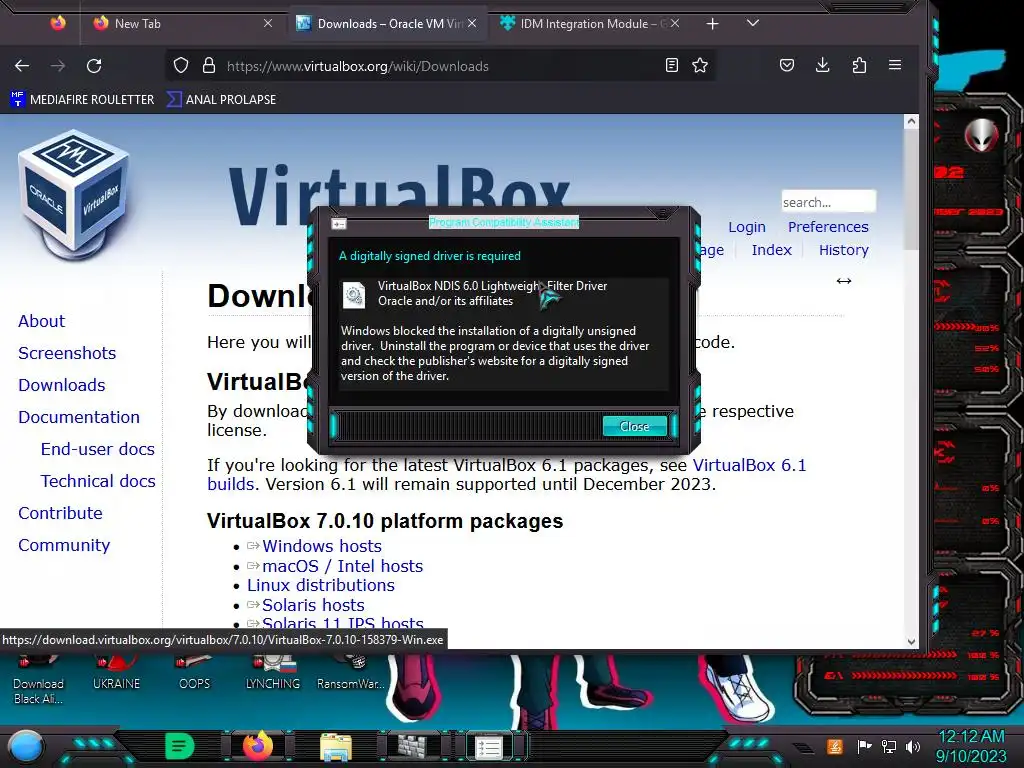
Task: Open the Screenshots sidebar link
Action: pyautogui.click(x=67, y=353)
